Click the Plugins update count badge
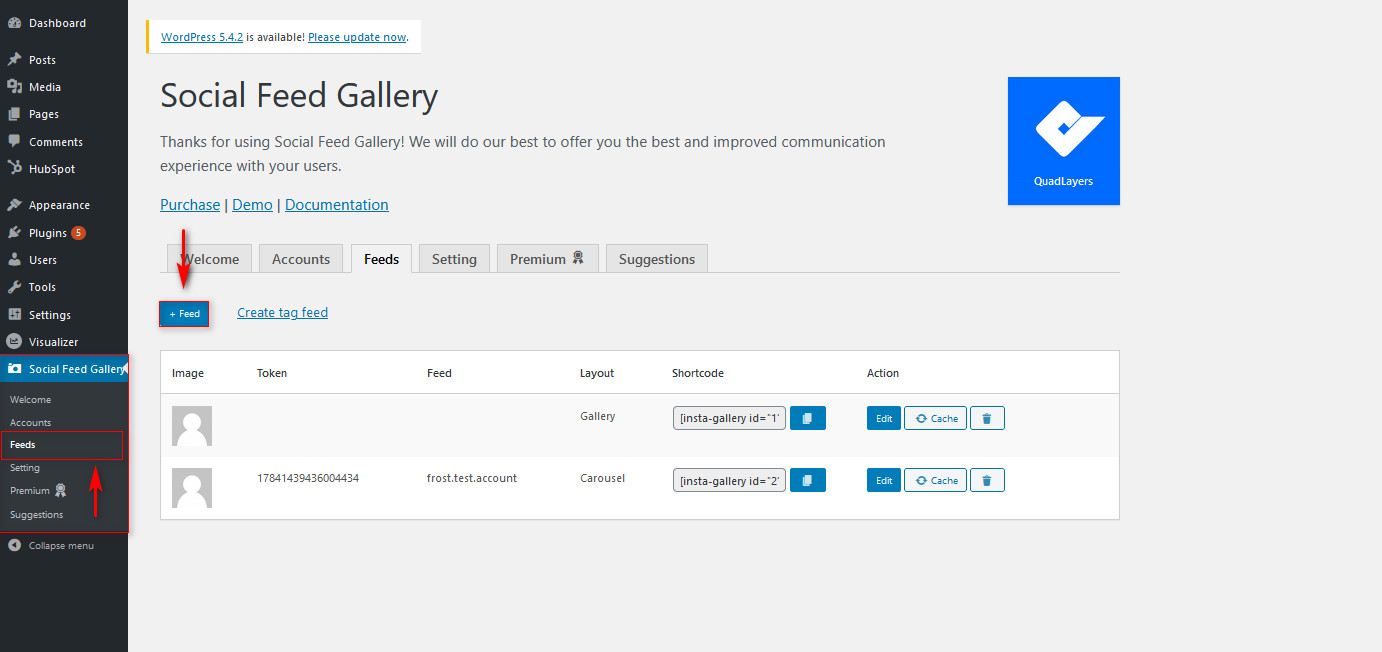This screenshot has width=1382, height=652. tap(78, 233)
